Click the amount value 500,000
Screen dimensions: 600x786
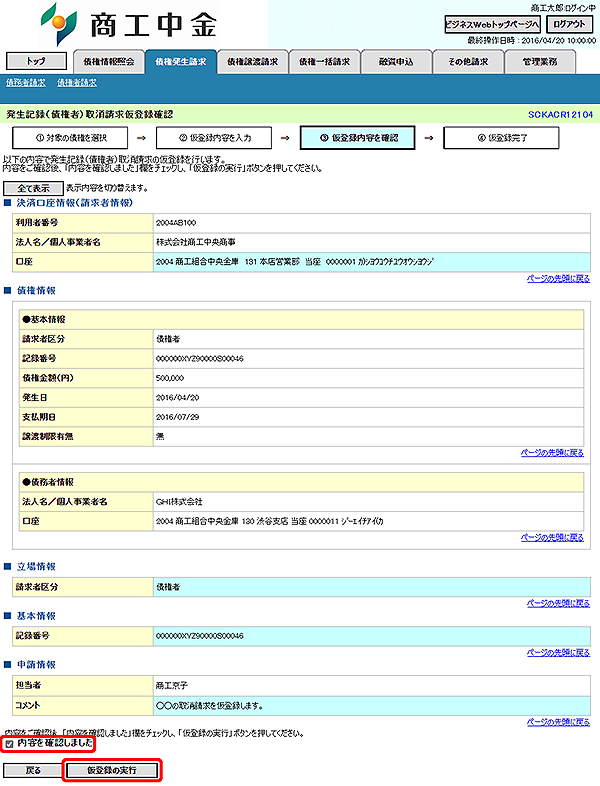tap(170, 378)
